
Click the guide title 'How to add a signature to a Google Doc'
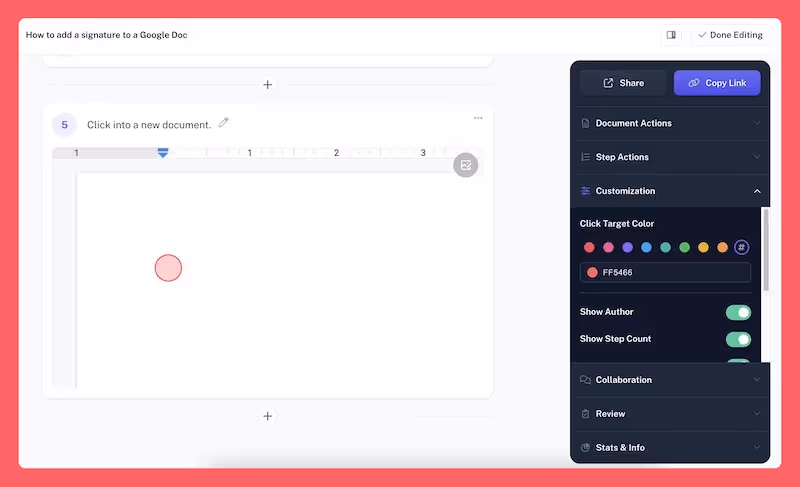[x=107, y=35]
